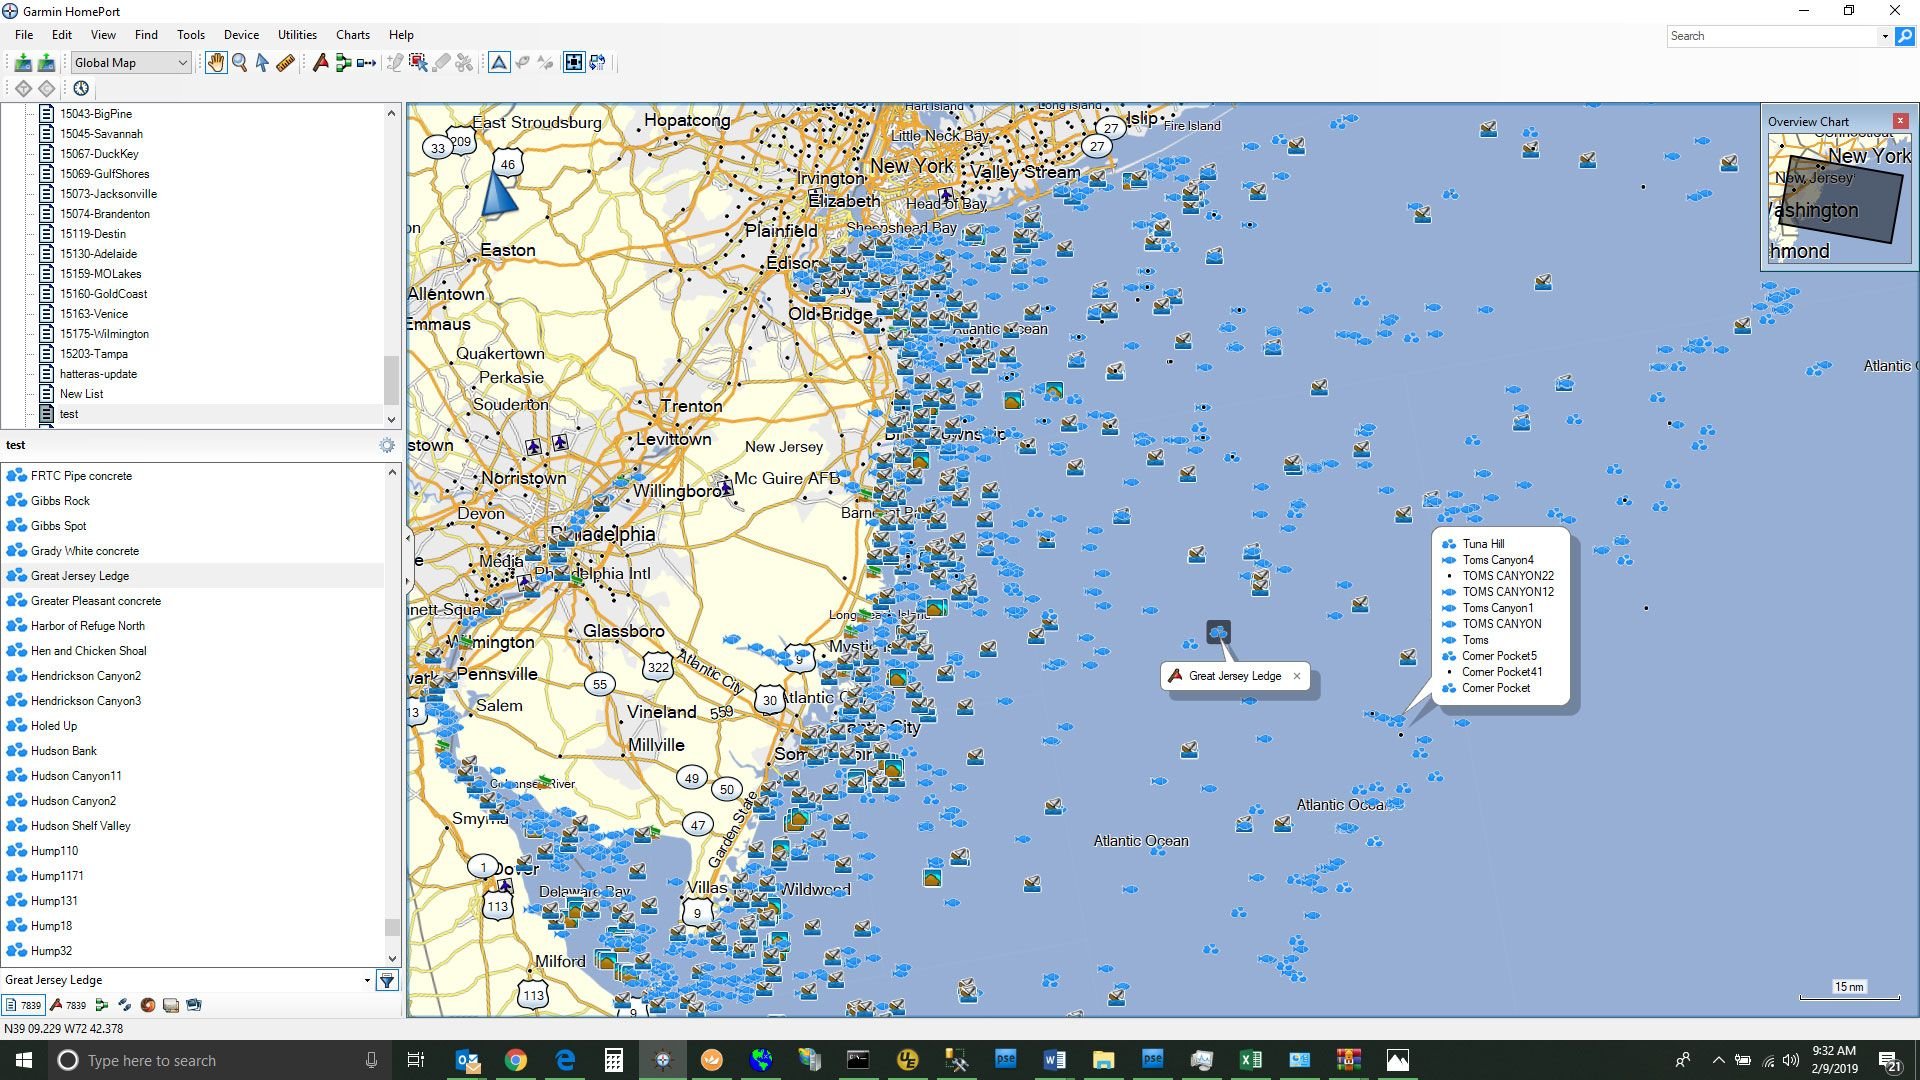Select the New Route tool
Image resolution: width=1920 pixels, height=1080 pixels.
pos(343,63)
